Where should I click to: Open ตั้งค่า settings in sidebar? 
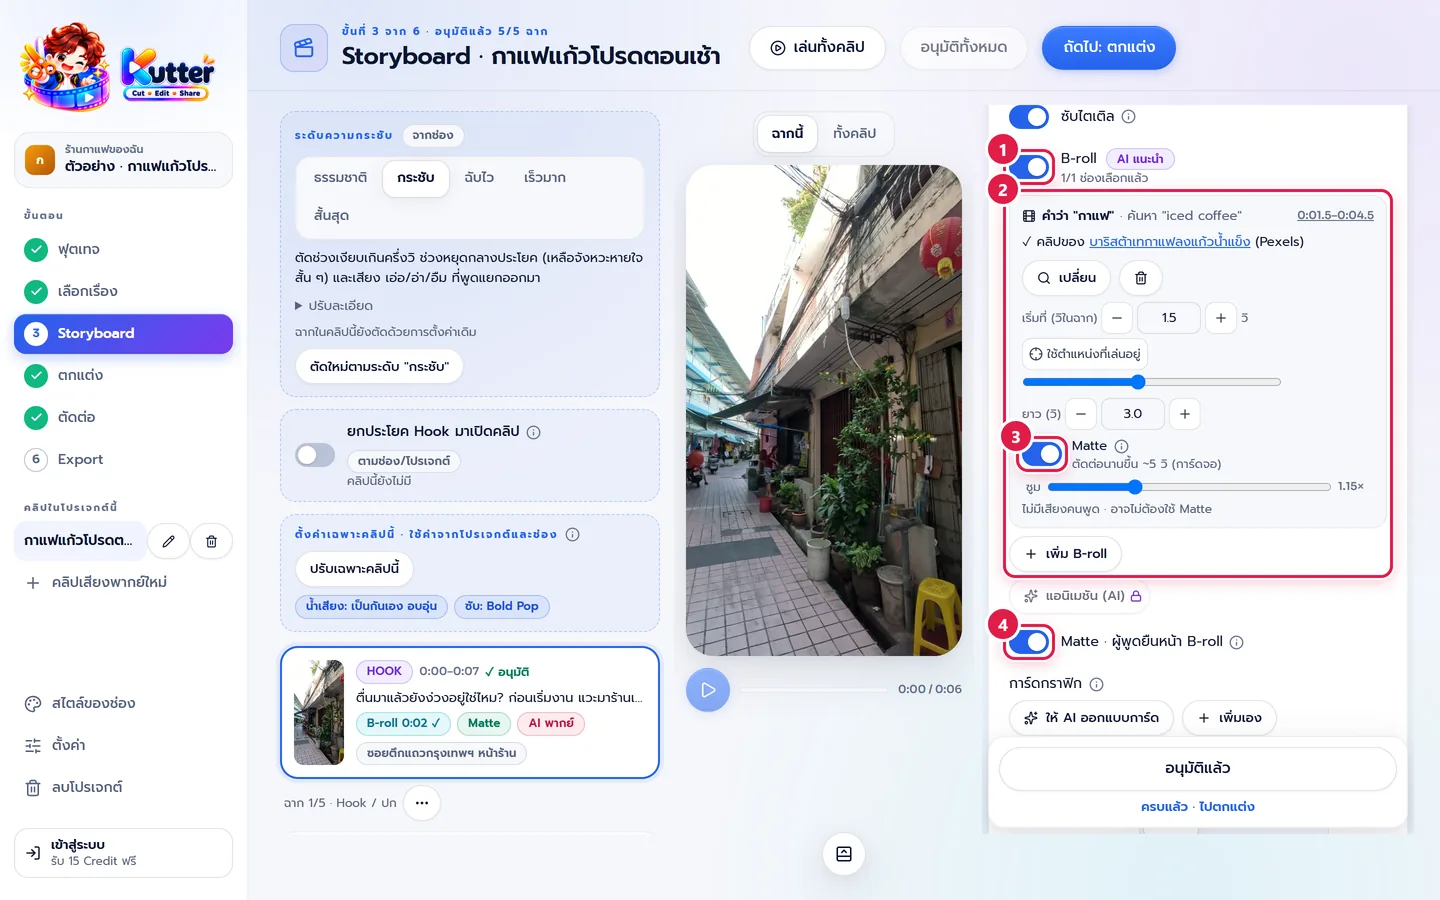123,745
